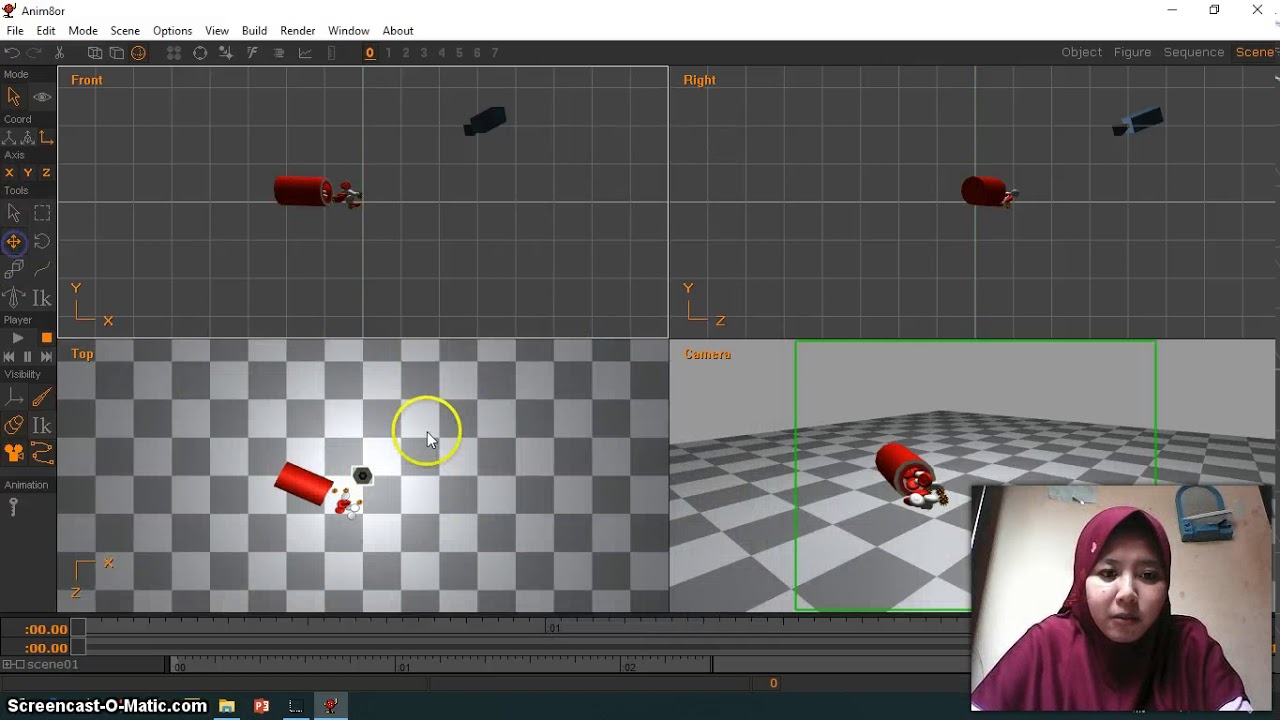Select the orange smooth shaded view icon

[x=139, y=53]
